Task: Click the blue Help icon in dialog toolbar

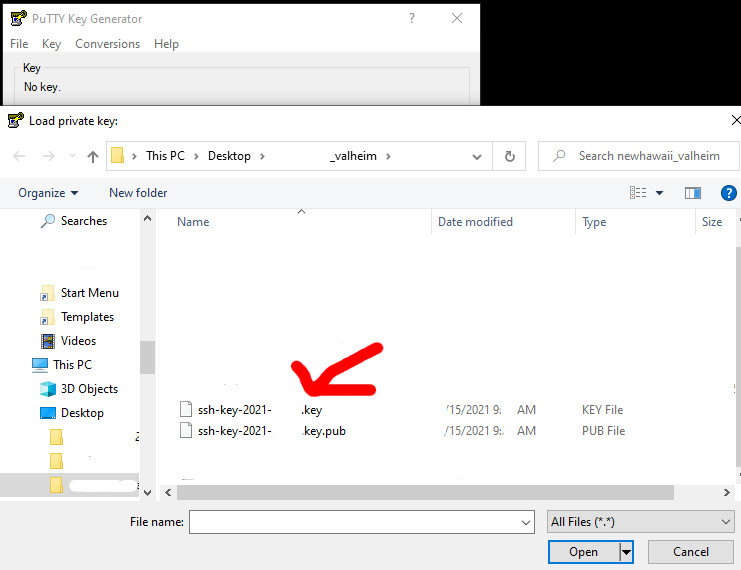Action: click(x=728, y=193)
